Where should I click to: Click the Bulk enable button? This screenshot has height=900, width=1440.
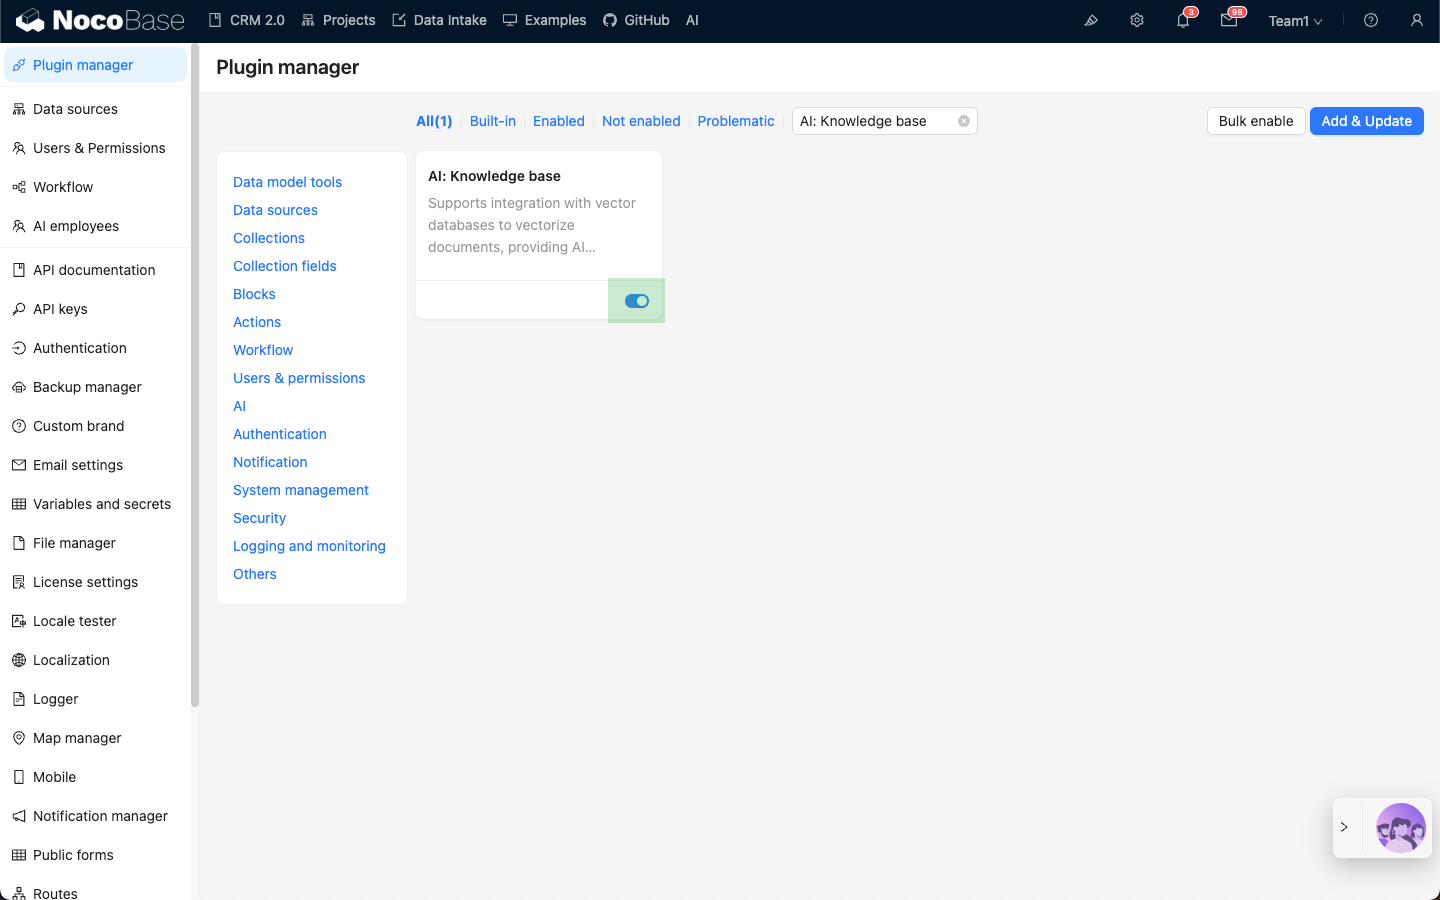[x=1256, y=121]
